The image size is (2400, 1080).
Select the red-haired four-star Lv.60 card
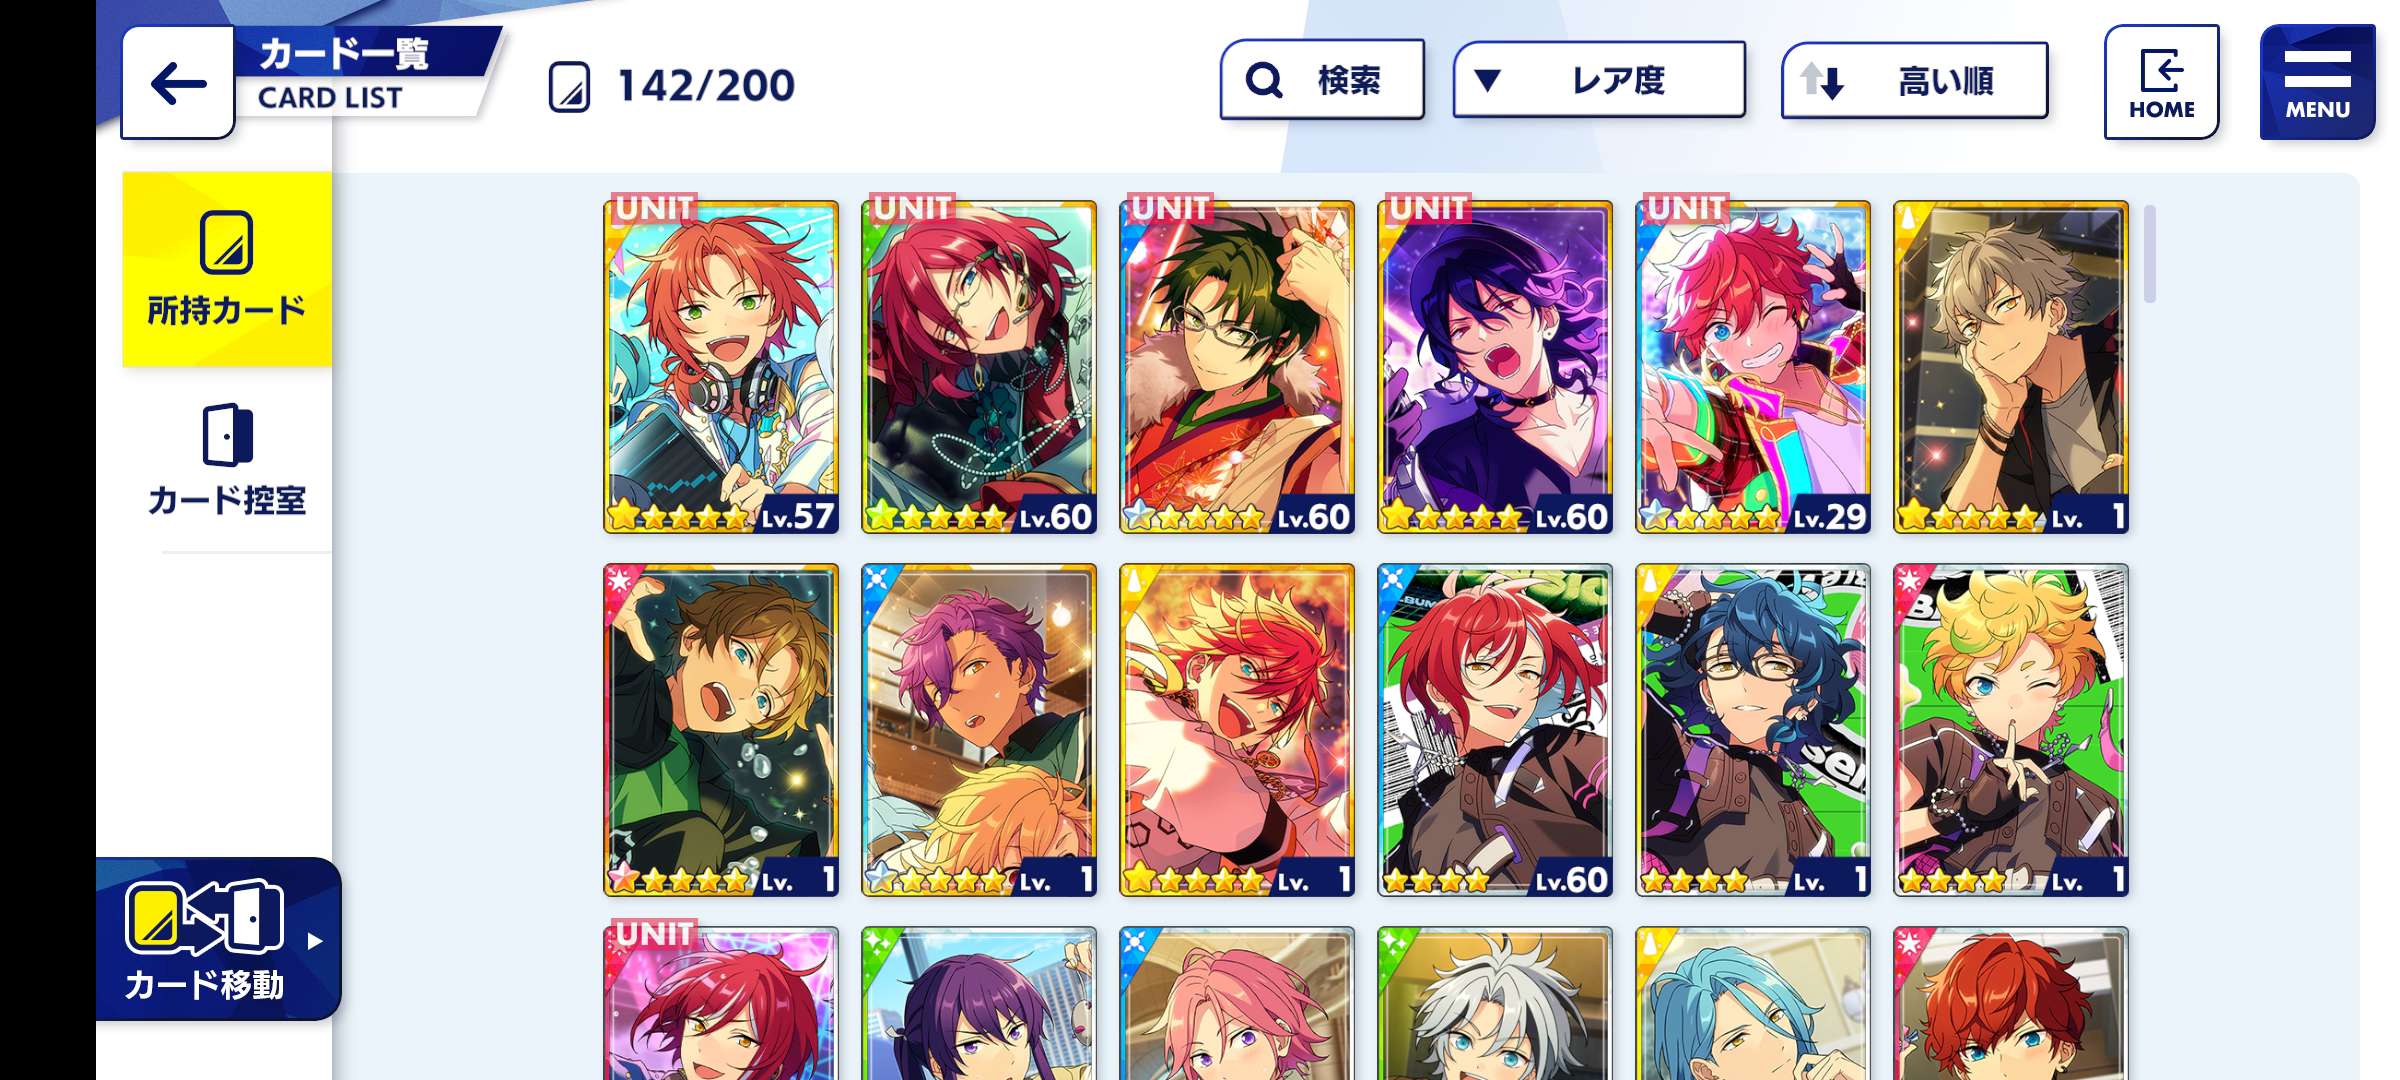1495,730
